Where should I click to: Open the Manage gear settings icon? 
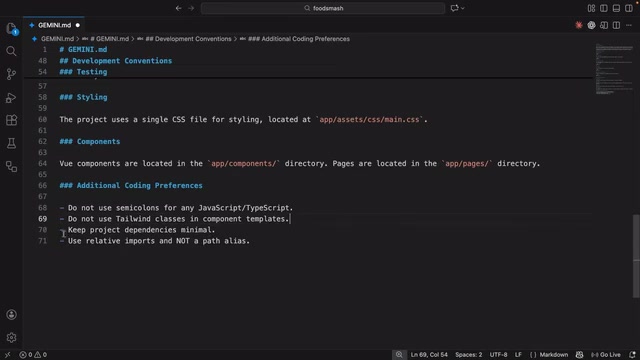click(x=11, y=338)
